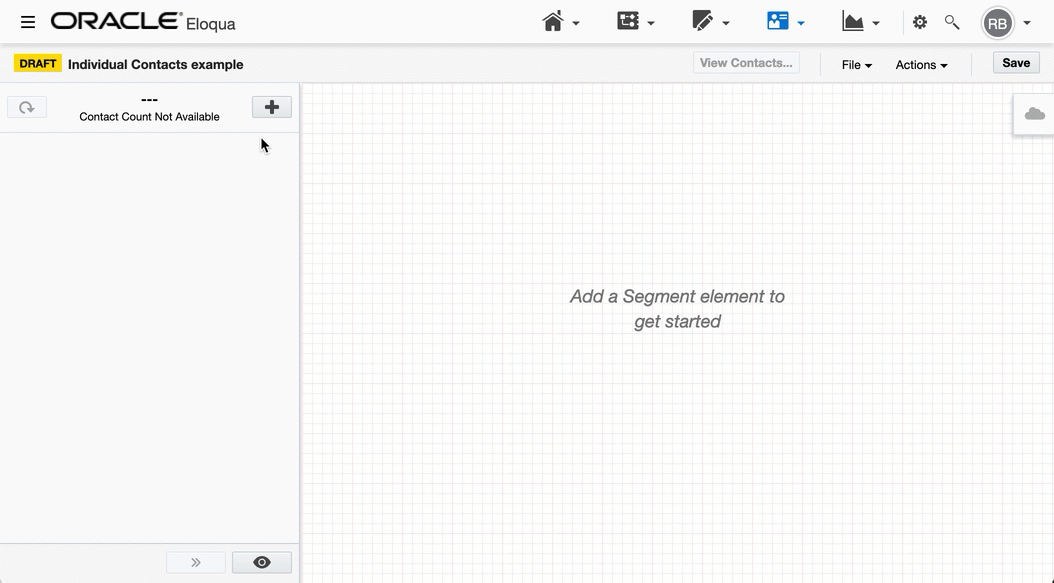
Task: Expand the dropdown arrow beside Home icon
Action: (x=576, y=23)
